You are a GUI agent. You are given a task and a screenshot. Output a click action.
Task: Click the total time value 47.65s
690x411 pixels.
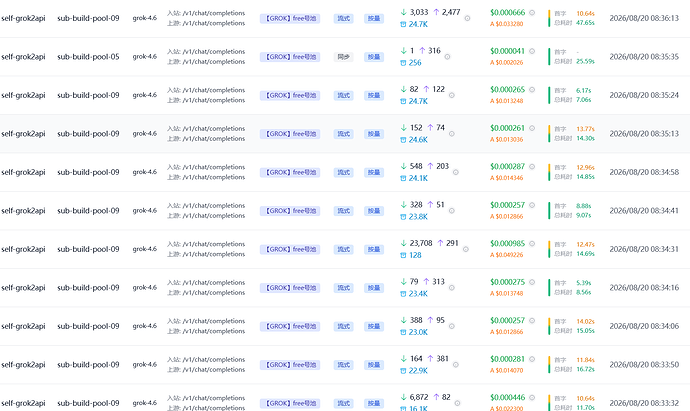pyautogui.click(x=585, y=22)
